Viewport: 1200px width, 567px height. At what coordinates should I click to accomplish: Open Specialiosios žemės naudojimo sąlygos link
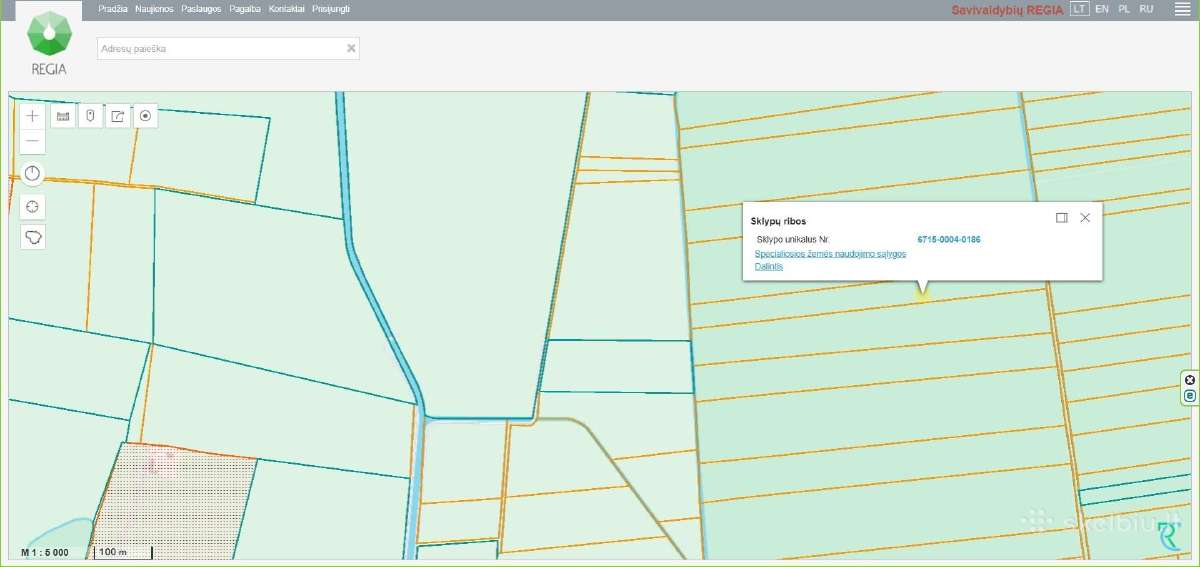[x=830, y=254]
